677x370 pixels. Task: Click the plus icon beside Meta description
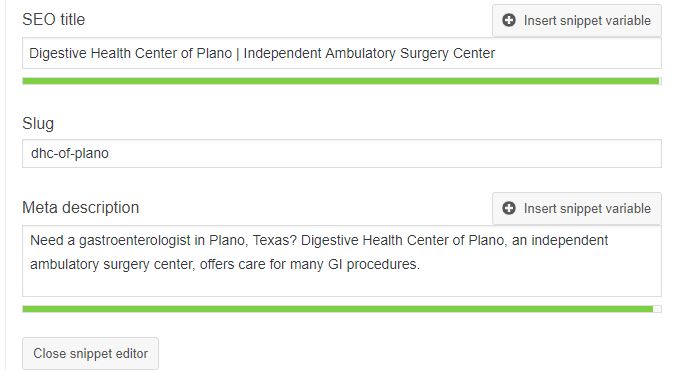click(509, 208)
